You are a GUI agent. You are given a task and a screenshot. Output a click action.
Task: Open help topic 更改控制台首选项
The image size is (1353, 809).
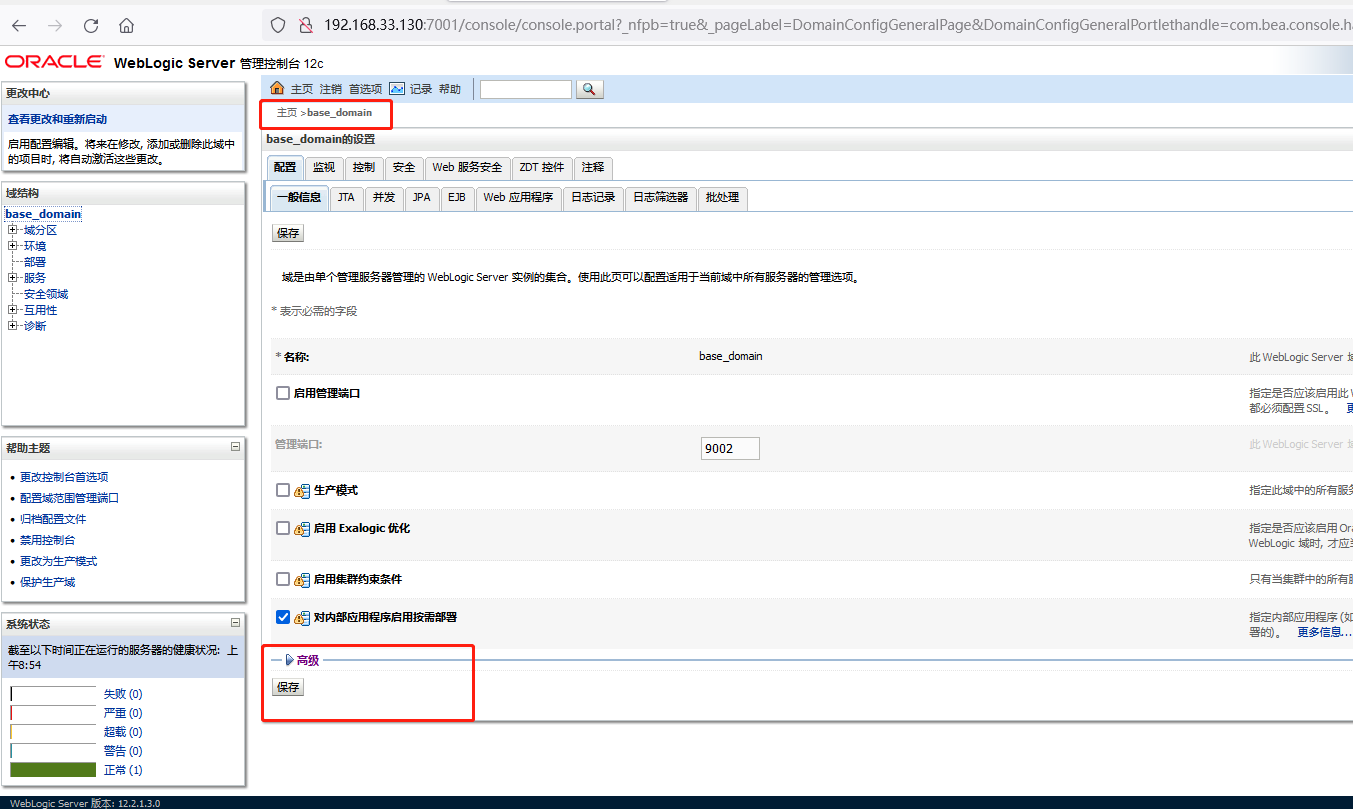coord(64,477)
